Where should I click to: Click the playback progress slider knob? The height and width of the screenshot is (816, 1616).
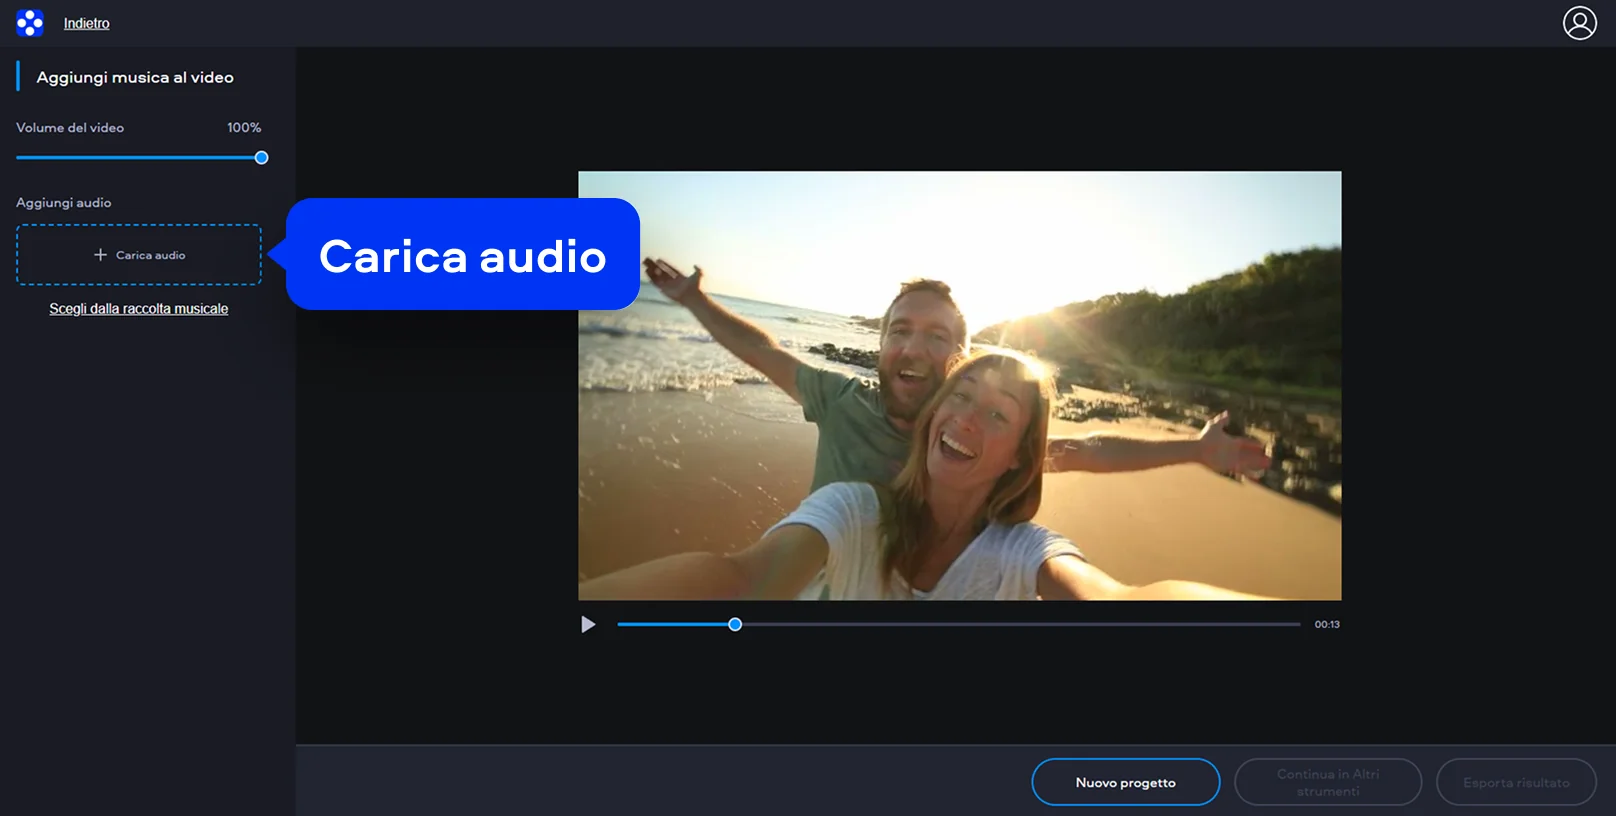point(735,624)
